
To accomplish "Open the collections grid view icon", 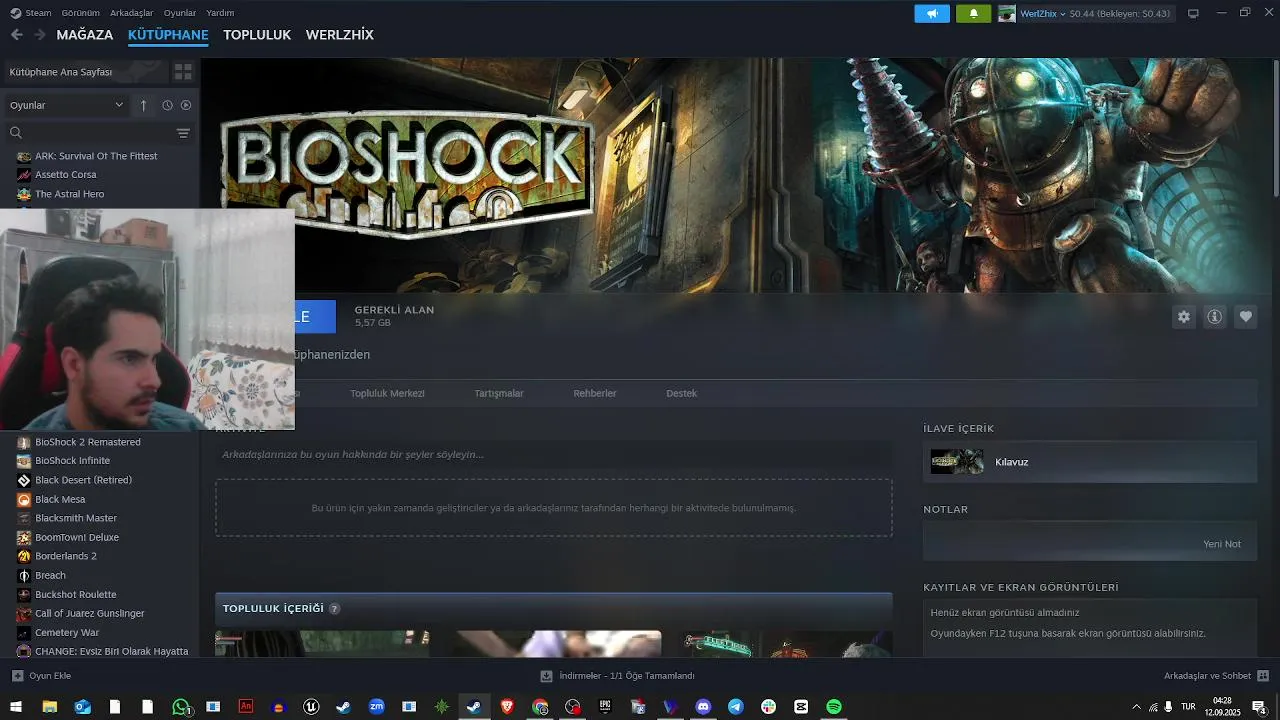I will pyautogui.click(x=183, y=72).
